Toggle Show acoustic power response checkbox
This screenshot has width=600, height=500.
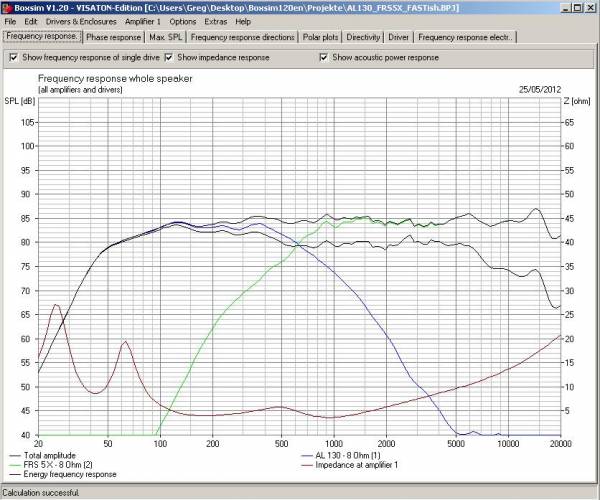tap(379, 57)
